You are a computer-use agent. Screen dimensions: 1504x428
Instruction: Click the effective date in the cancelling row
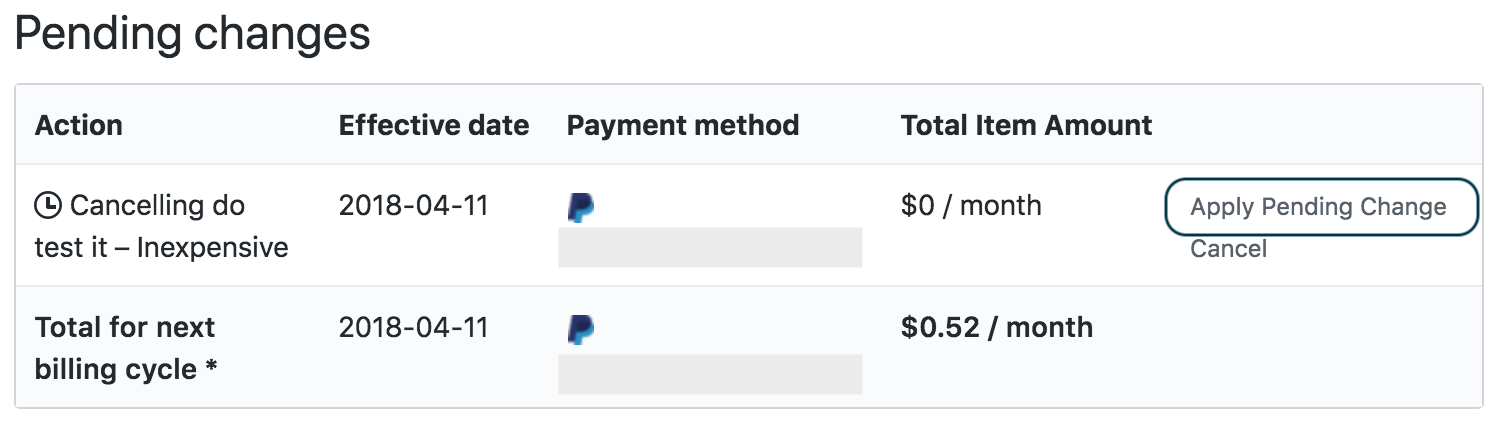coord(413,206)
